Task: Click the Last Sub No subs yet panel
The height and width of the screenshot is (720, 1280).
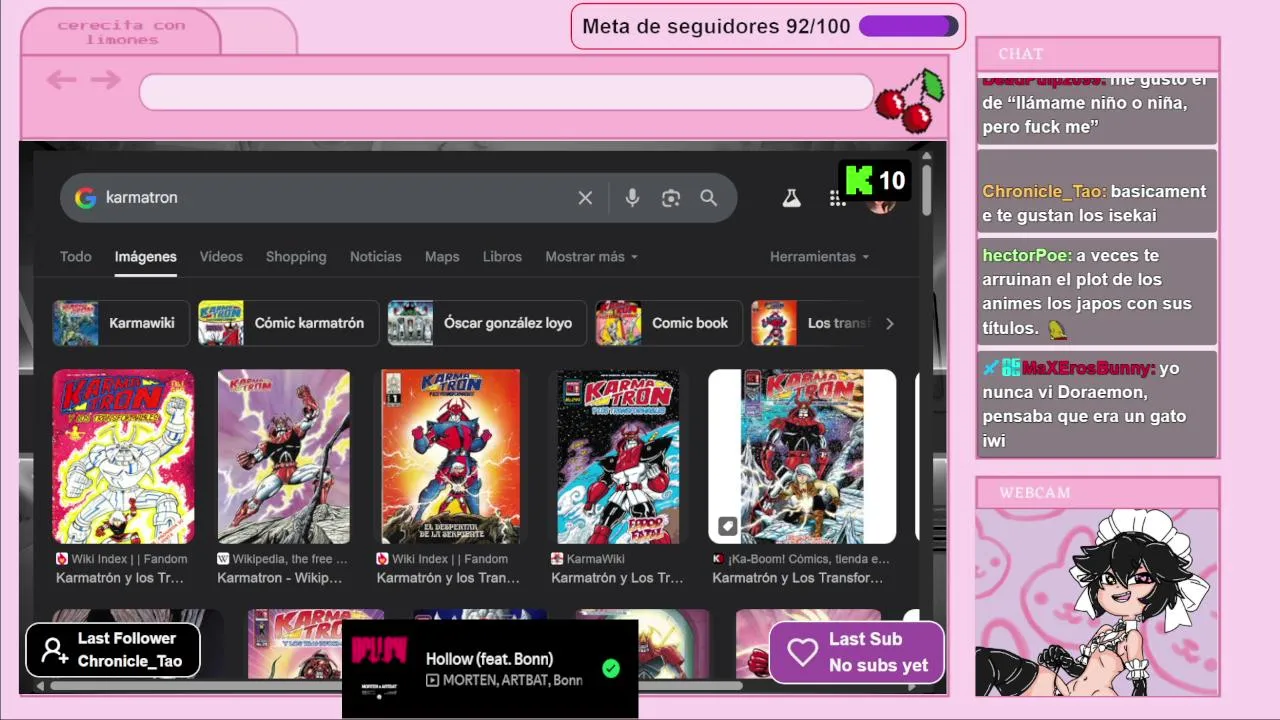Action: click(857, 652)
